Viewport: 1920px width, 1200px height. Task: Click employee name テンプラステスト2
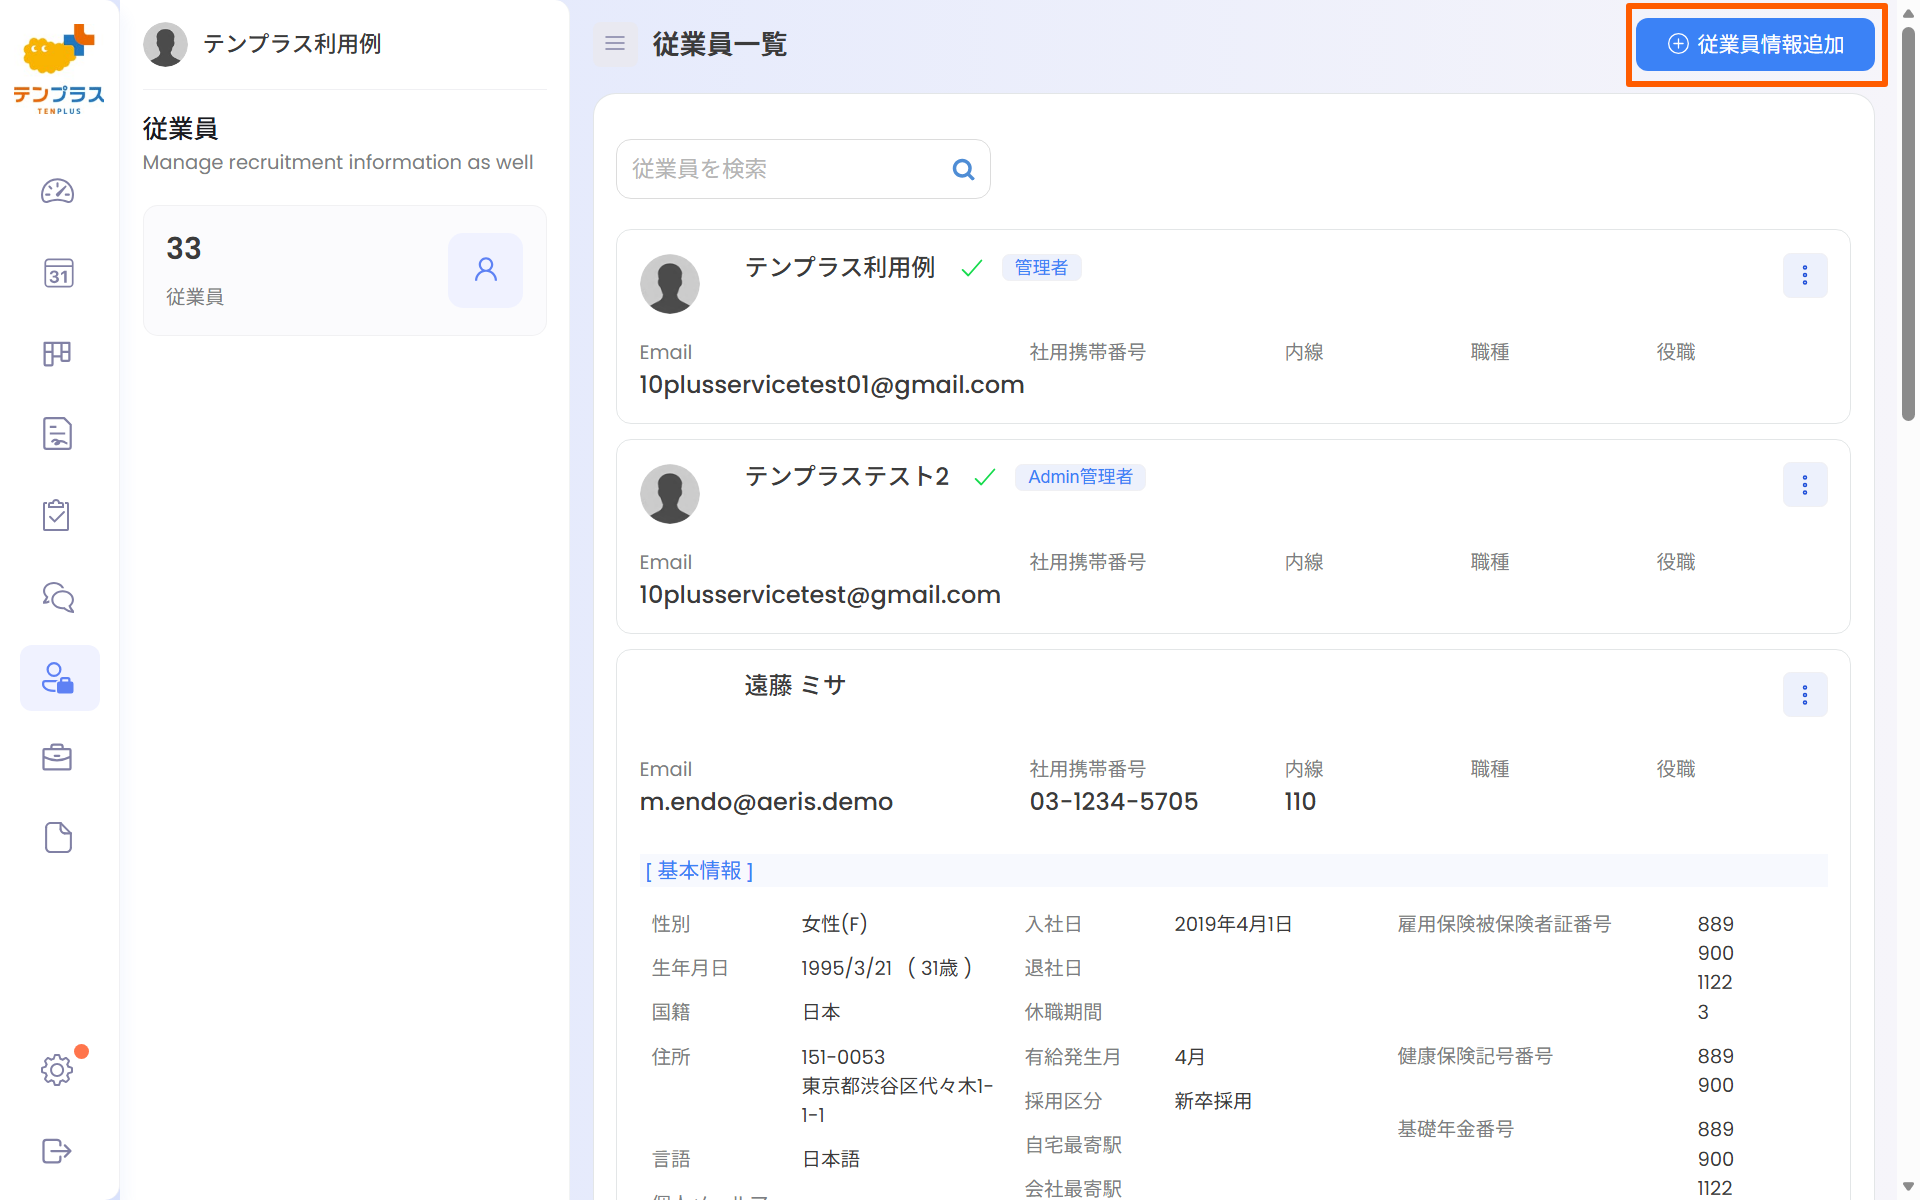click(847, 476)
